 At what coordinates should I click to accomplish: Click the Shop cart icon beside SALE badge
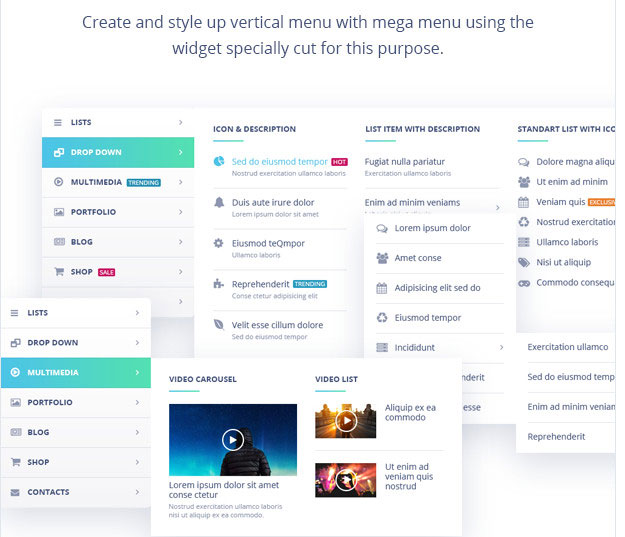pos(59,272)
